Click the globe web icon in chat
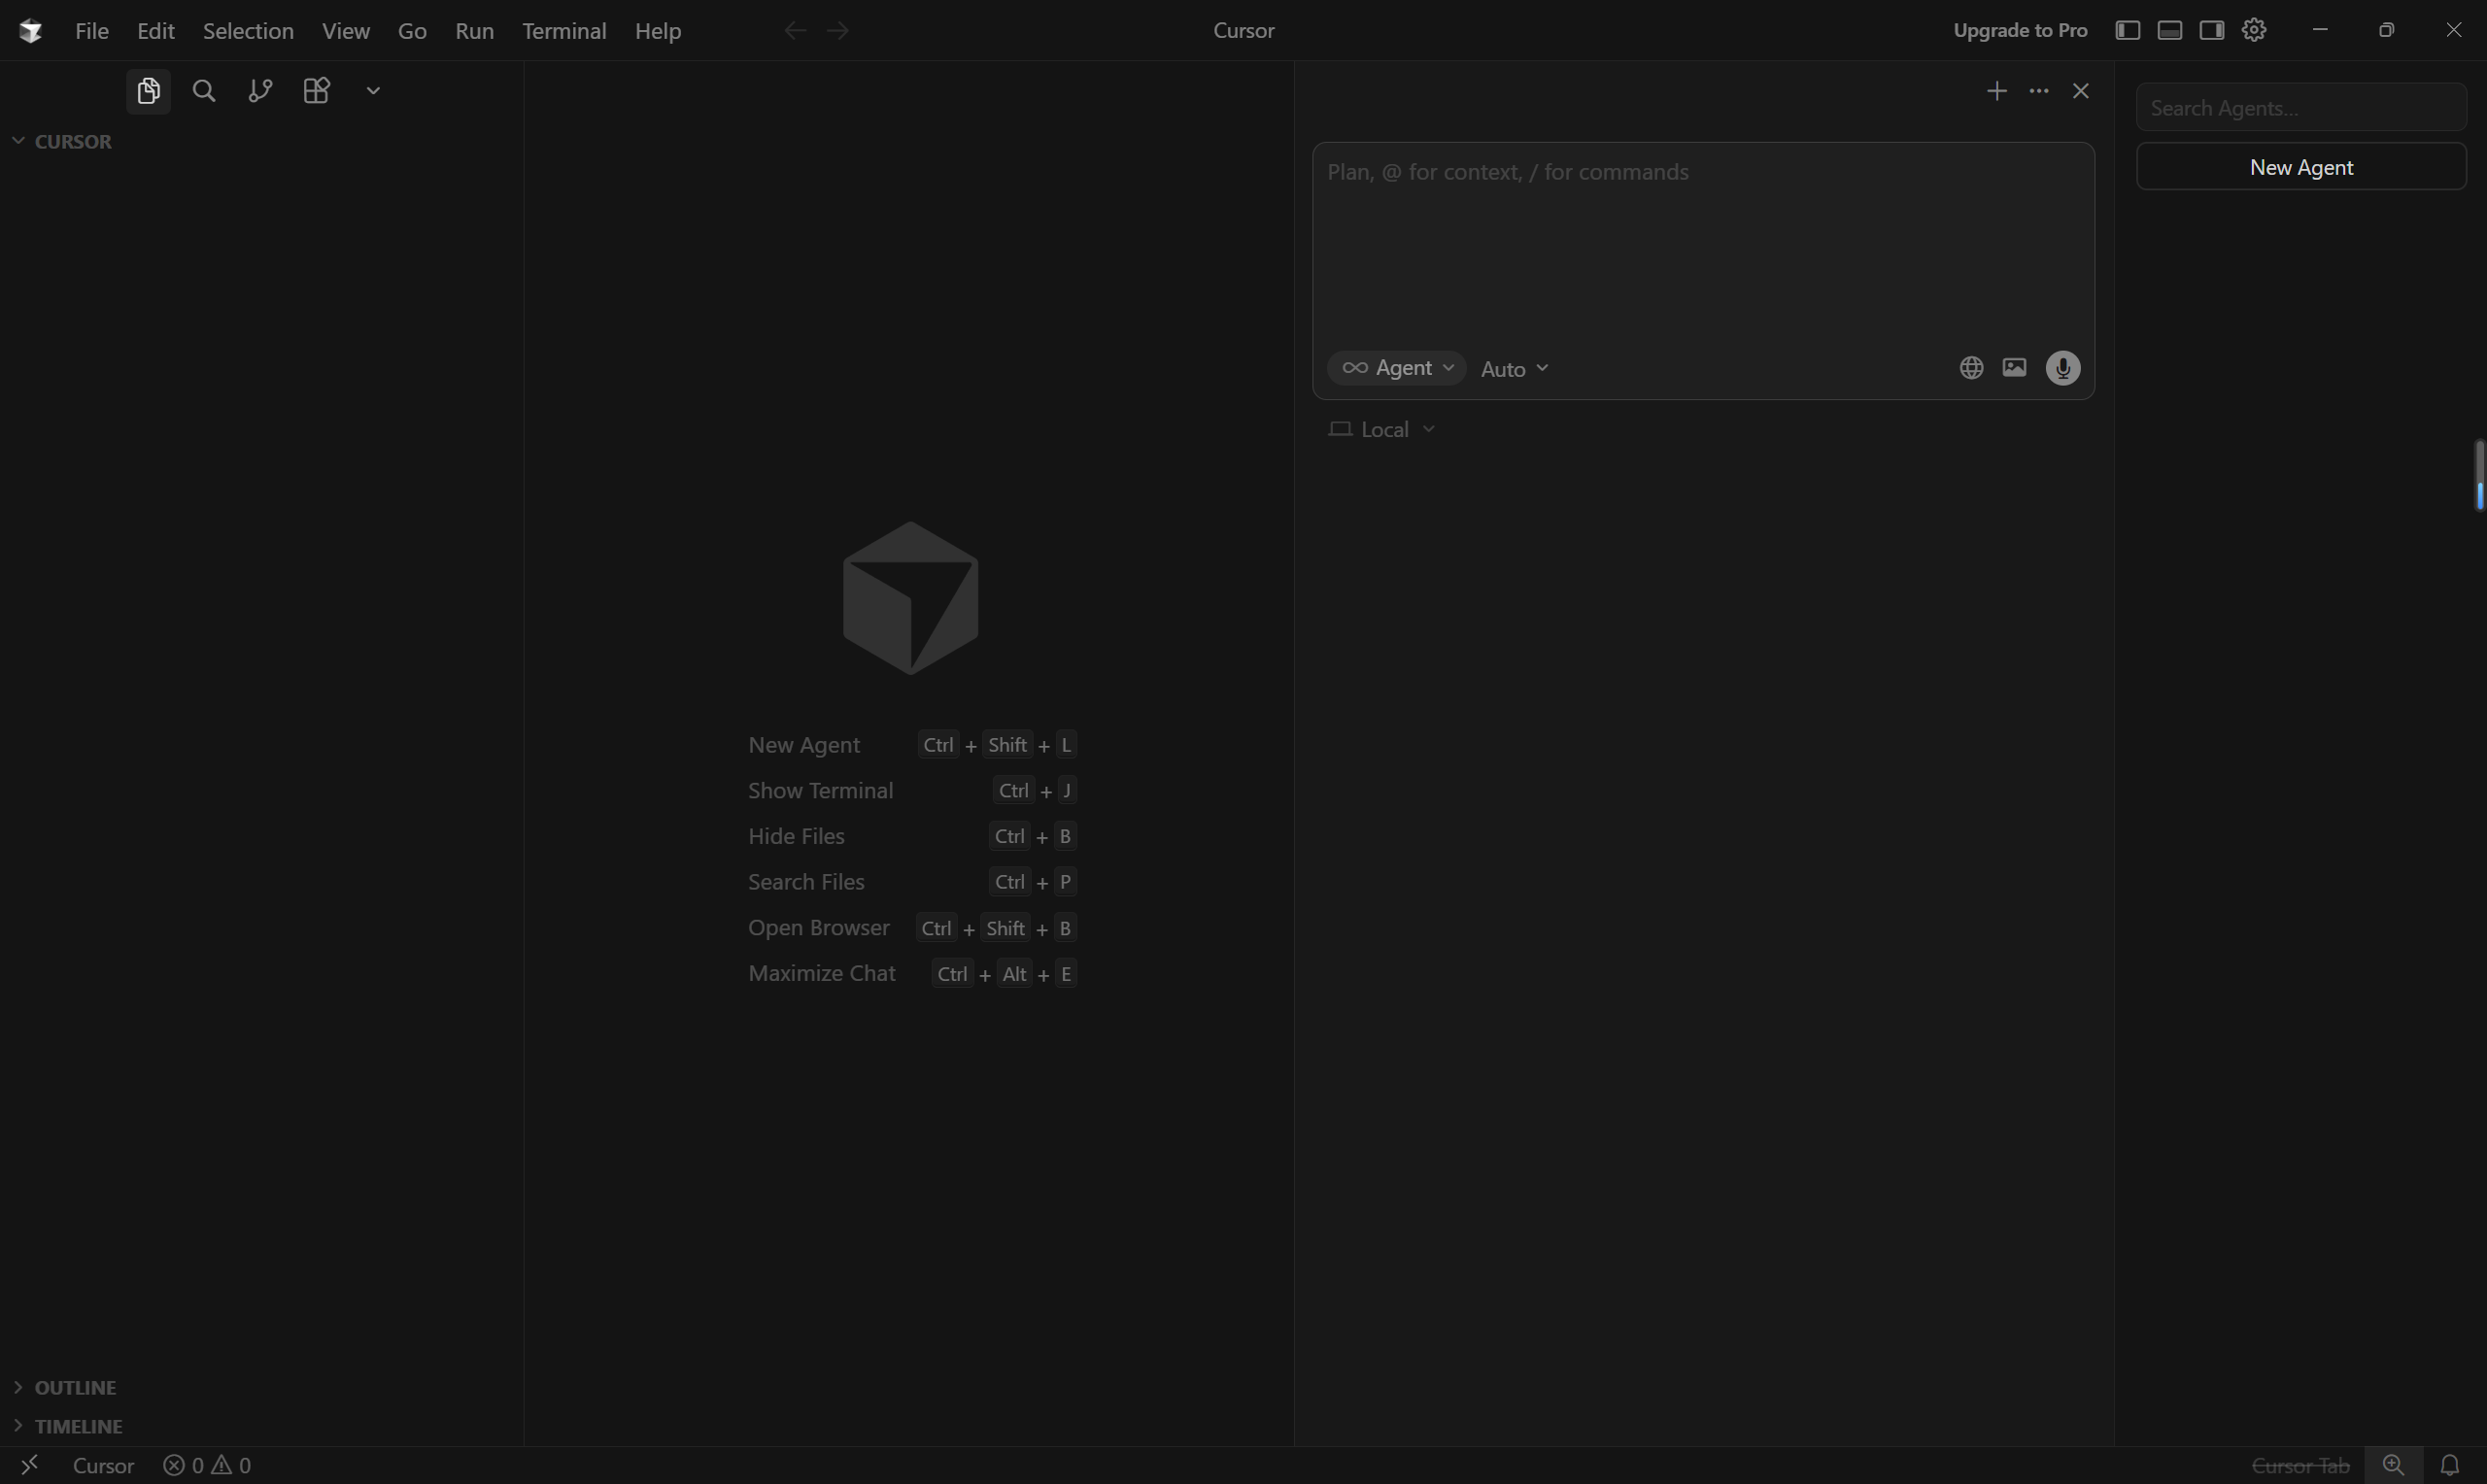The height and width of the screenshot is (1484, 2487). tap(1970, 368)
